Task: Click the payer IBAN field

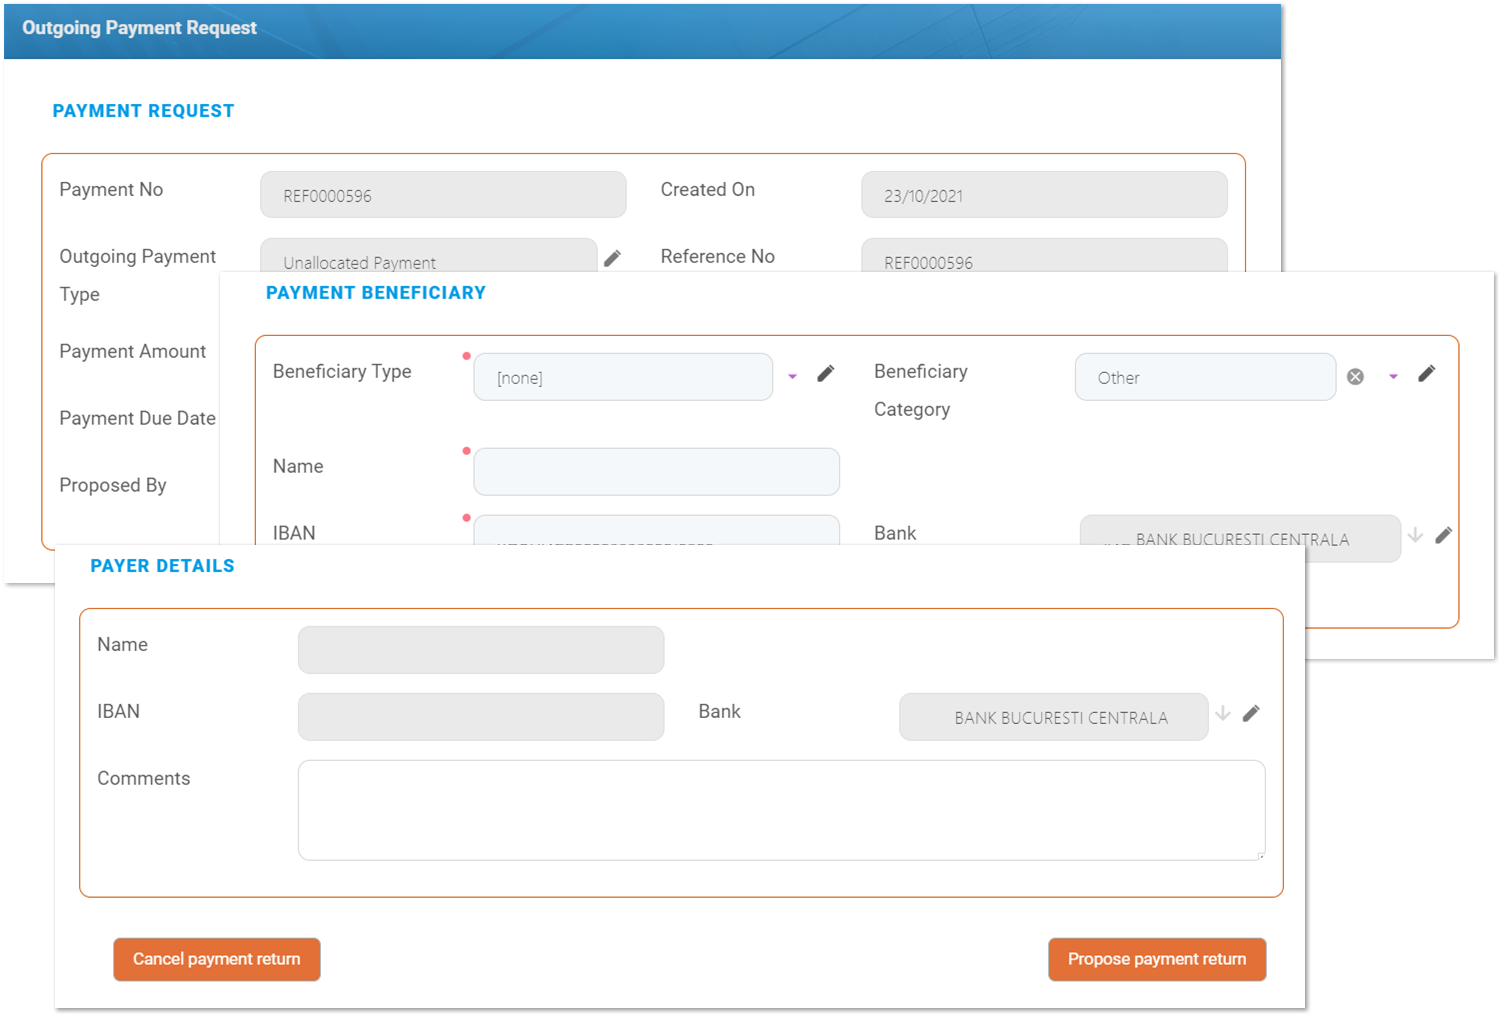Action: 480,717
